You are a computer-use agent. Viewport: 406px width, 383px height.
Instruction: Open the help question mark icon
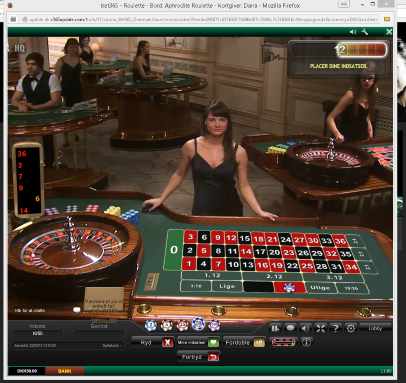pyautogui.click(x=336, y=328)
